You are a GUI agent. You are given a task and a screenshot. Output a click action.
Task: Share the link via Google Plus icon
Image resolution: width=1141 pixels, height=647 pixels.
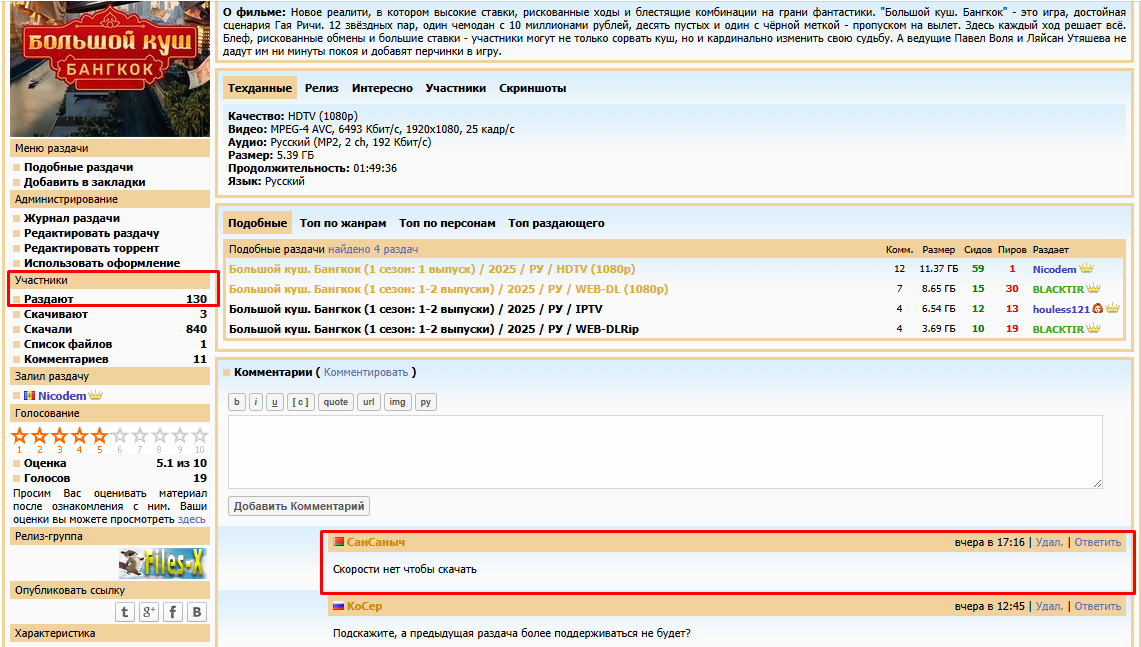click(149, 612)
